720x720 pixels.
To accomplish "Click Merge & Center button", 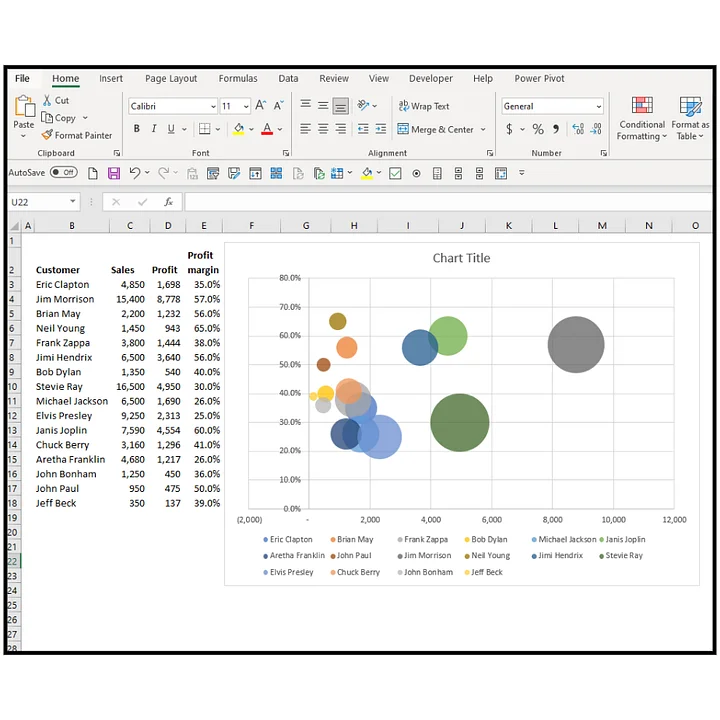I will click(435, 129).
